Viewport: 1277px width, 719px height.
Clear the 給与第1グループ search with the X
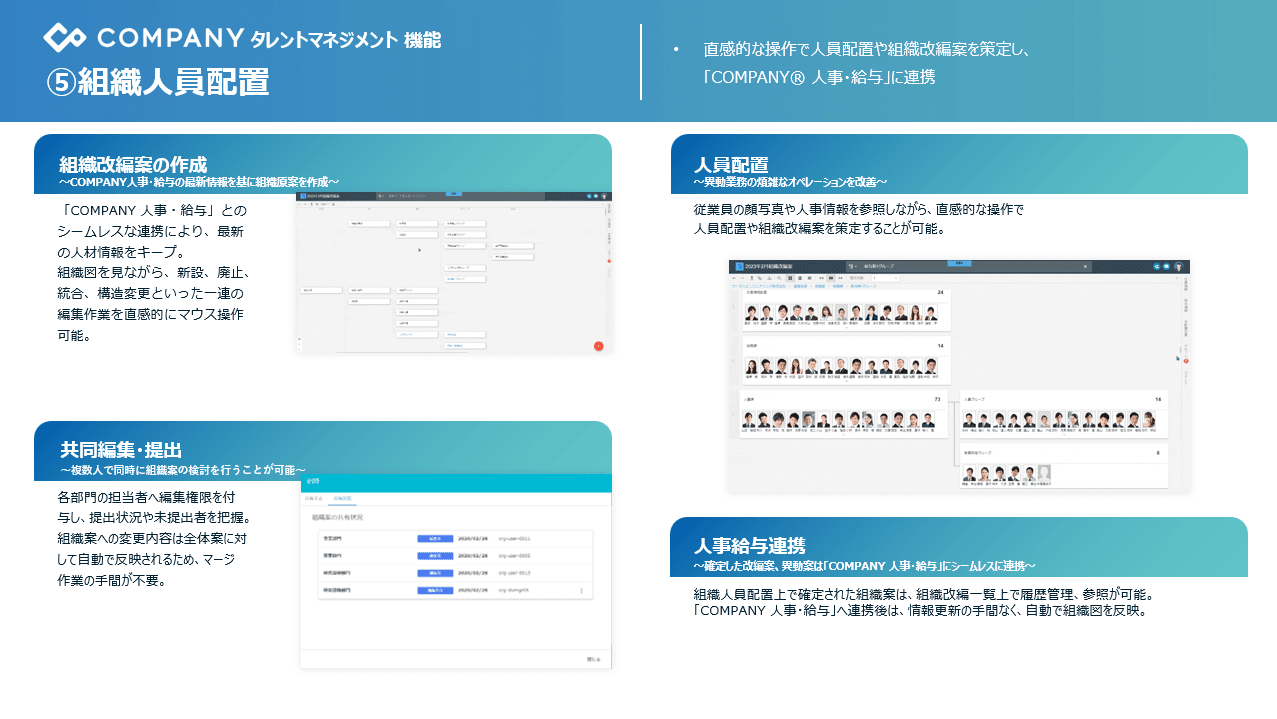coord(1086,267)
